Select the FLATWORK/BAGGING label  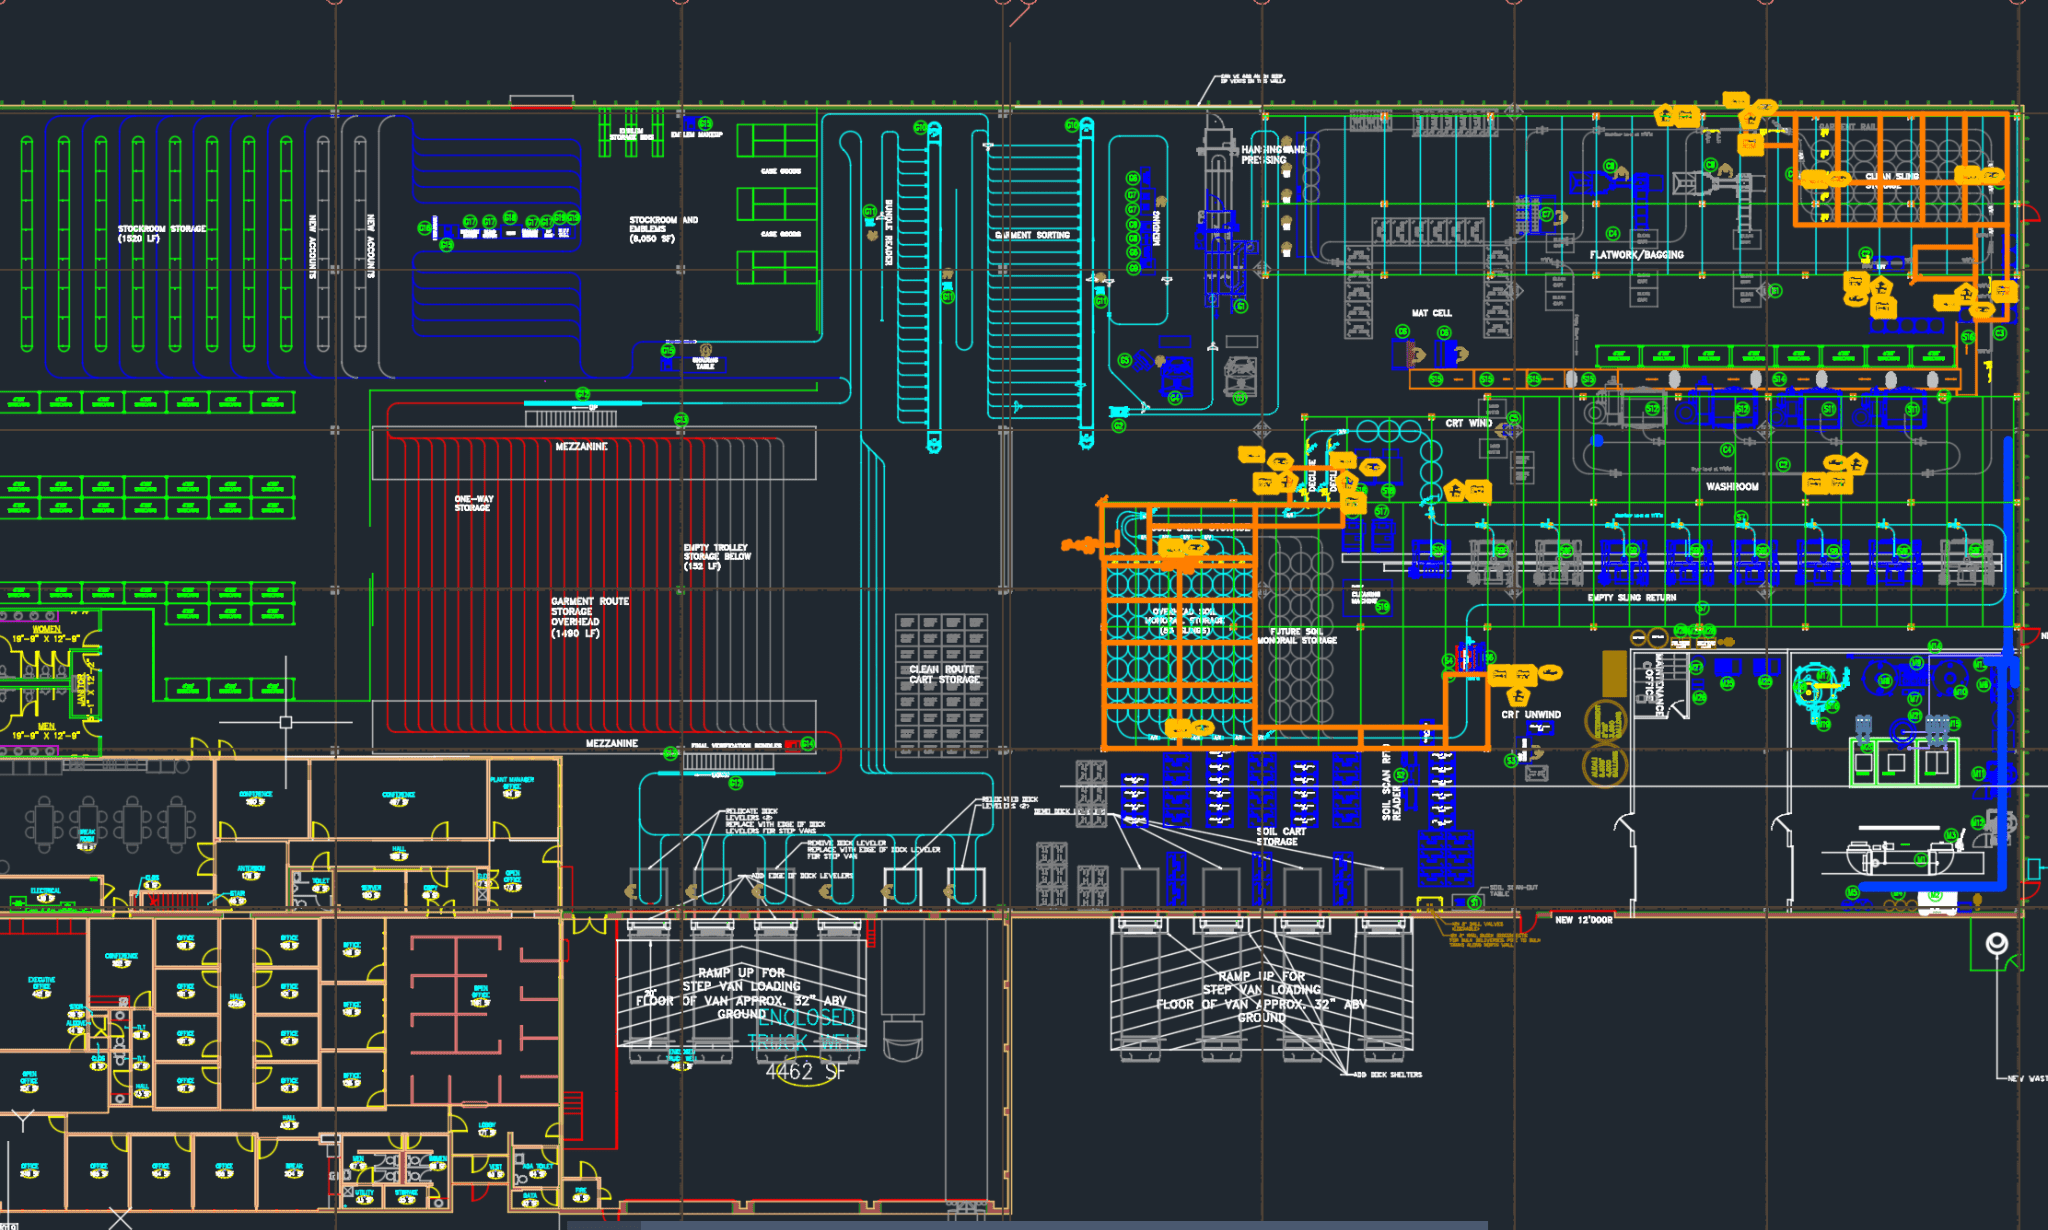(1636, 255)
